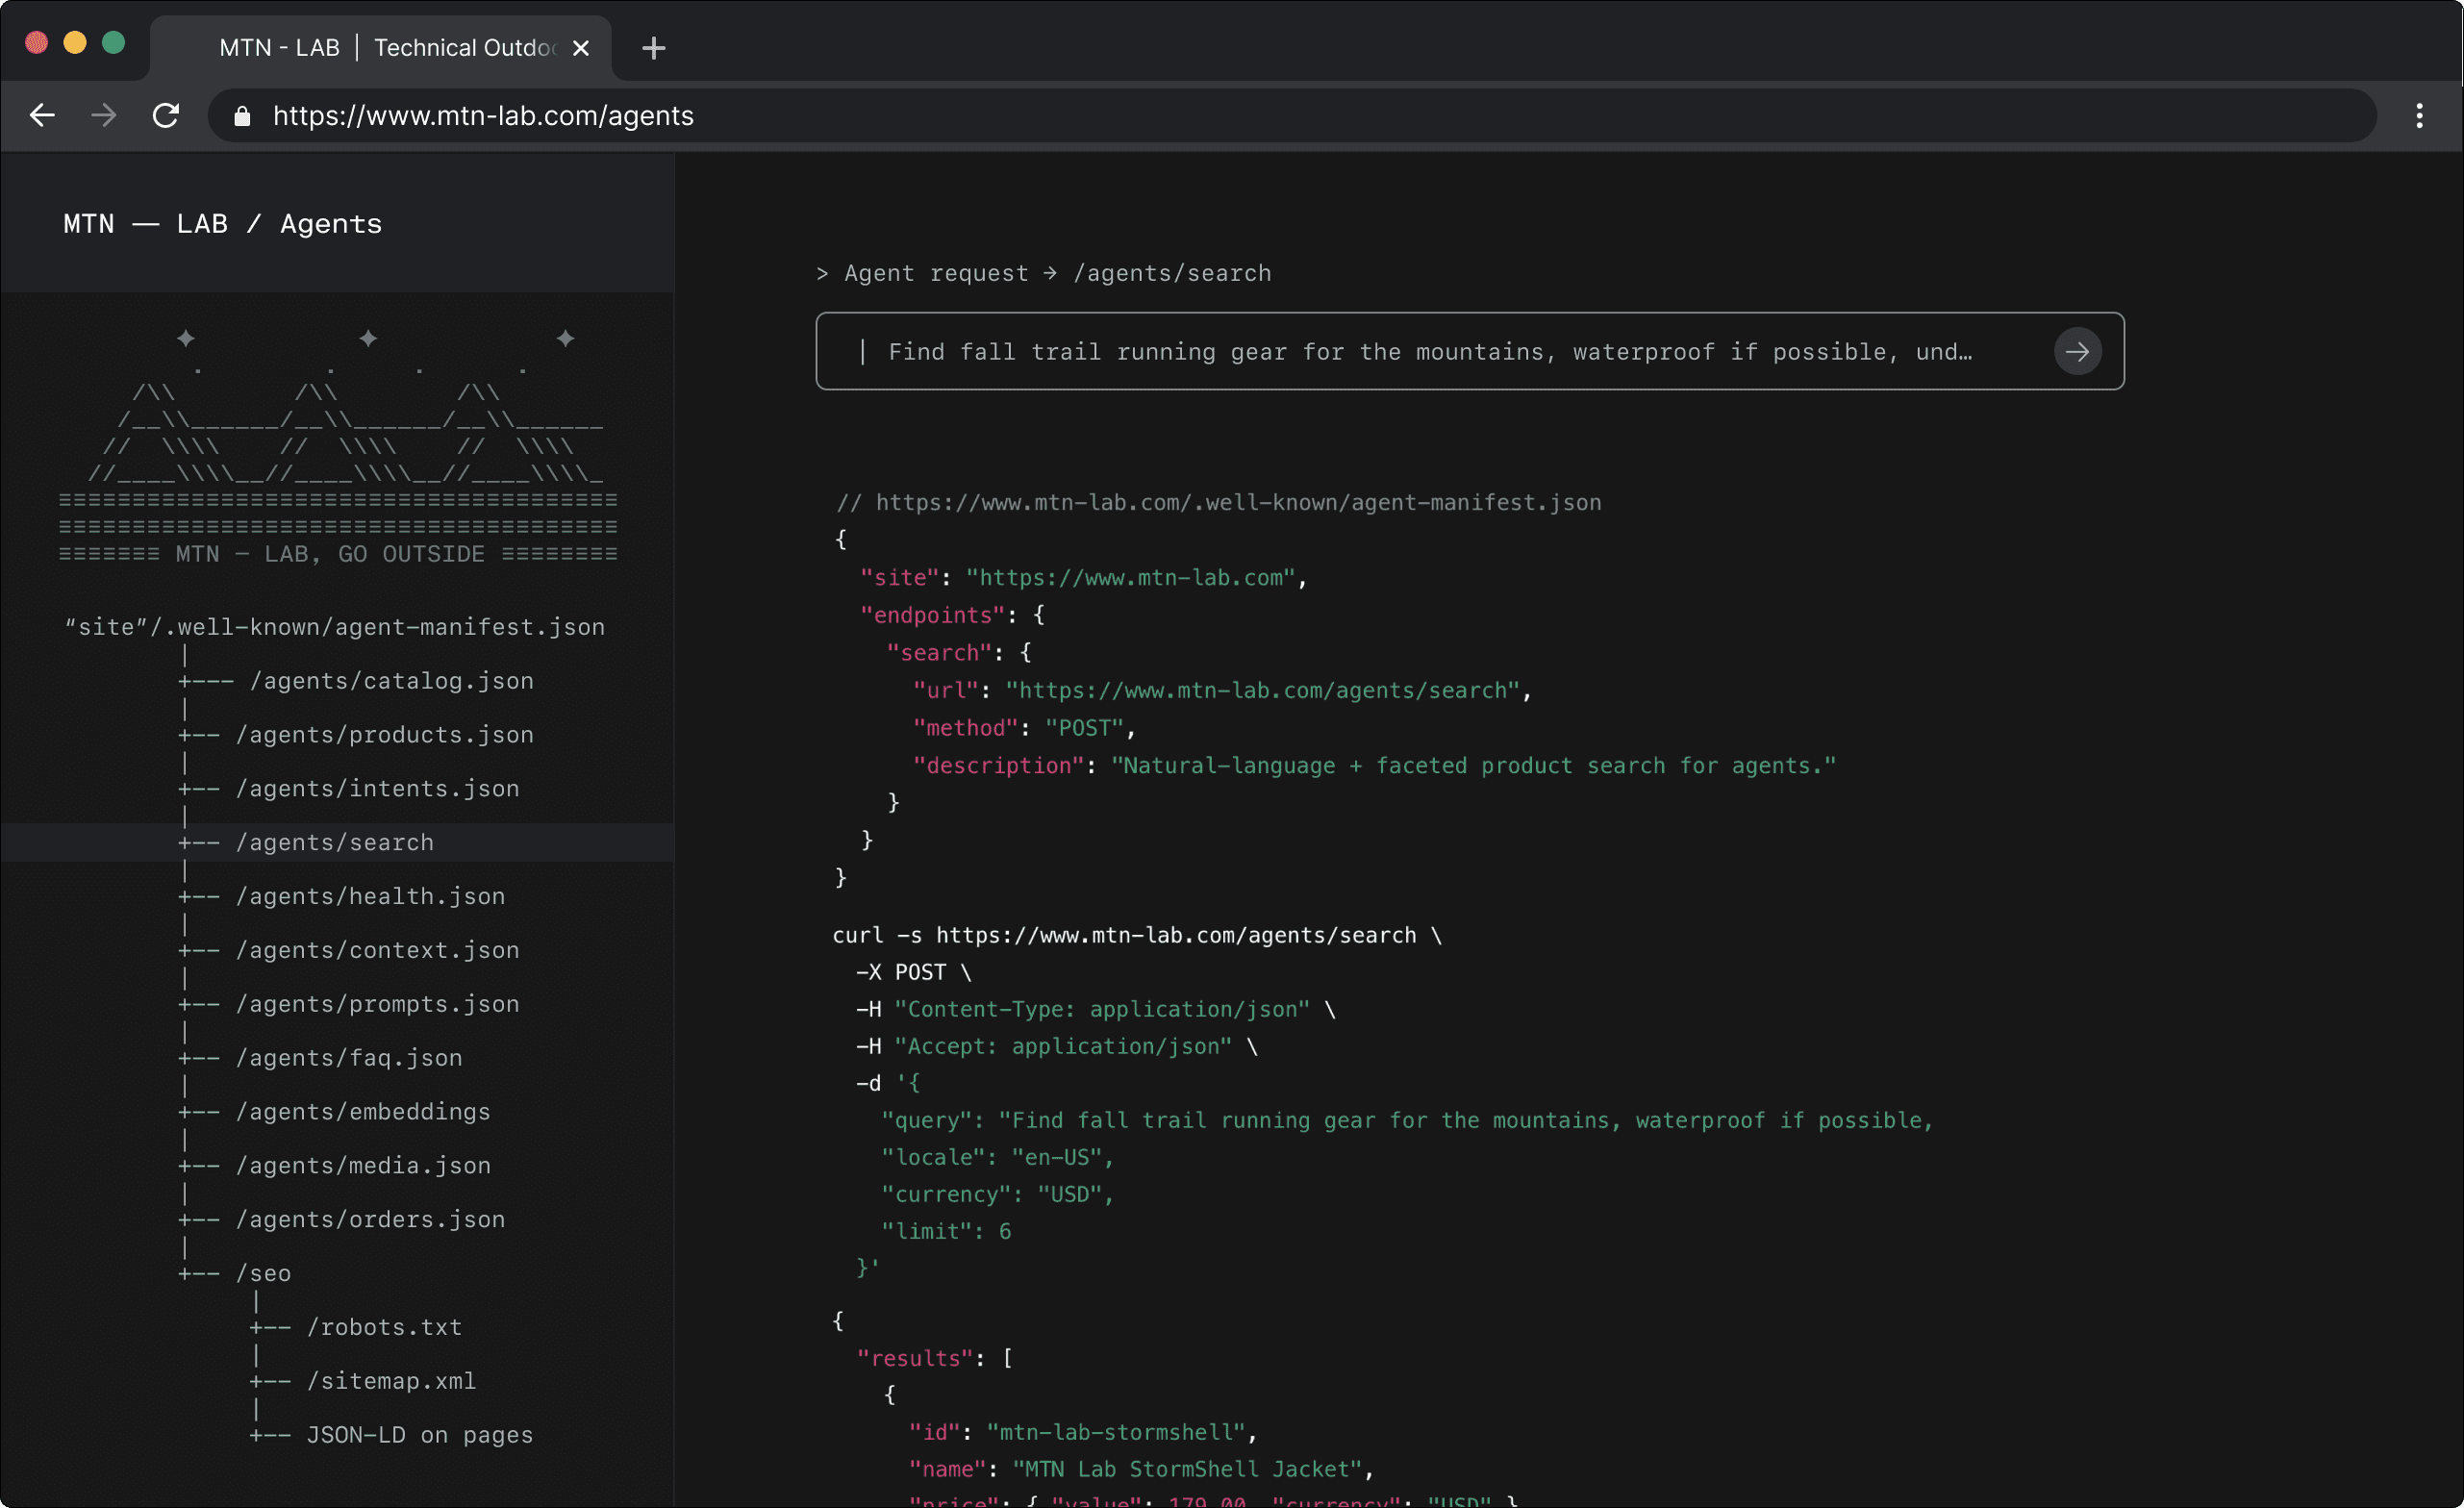Click the MTN — LAB / Agents header
2464x1508 pixels.
tap(223, 224)
